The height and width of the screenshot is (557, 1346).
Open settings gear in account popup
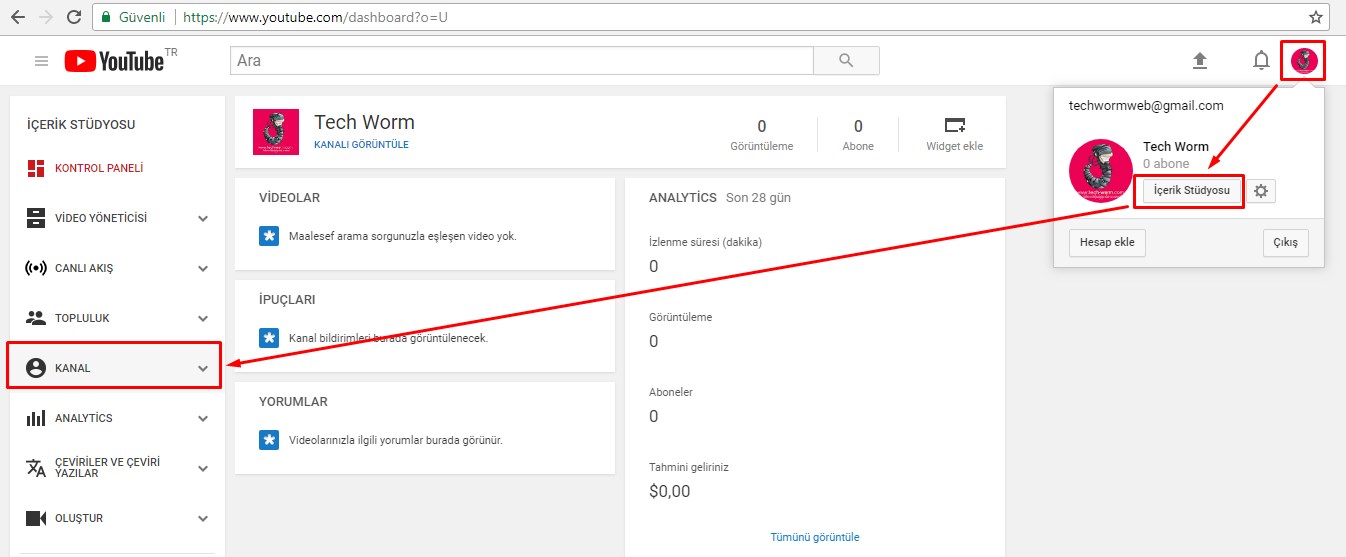pos(1261,191)
